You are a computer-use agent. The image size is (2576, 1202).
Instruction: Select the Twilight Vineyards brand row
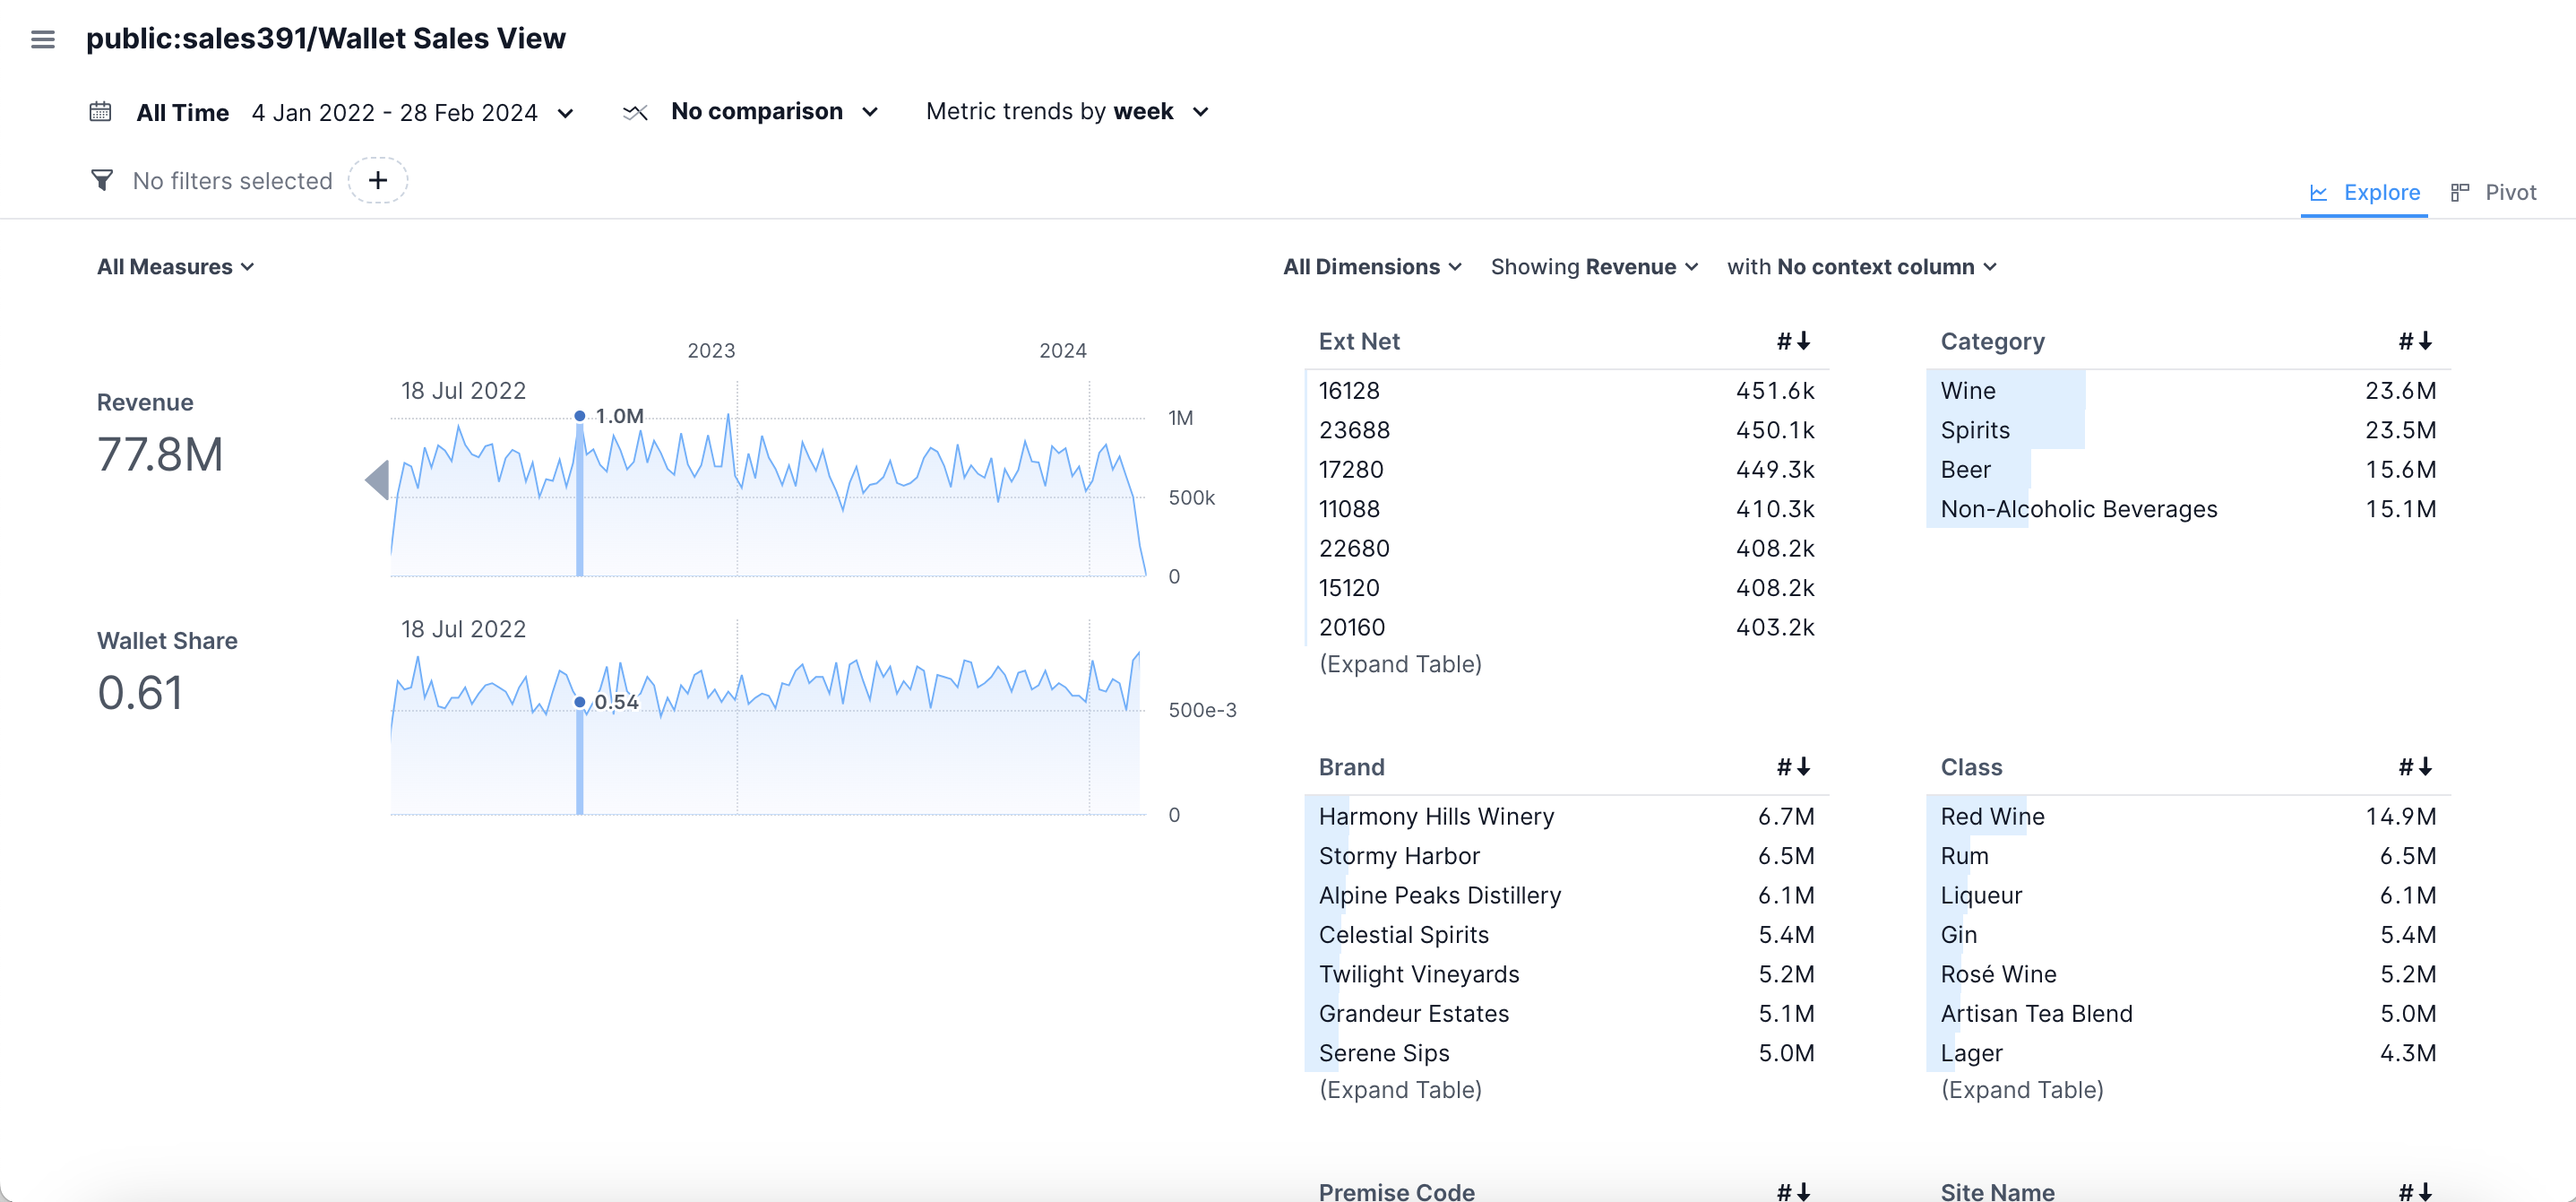pyautogui.click(x=1566, y=974)
